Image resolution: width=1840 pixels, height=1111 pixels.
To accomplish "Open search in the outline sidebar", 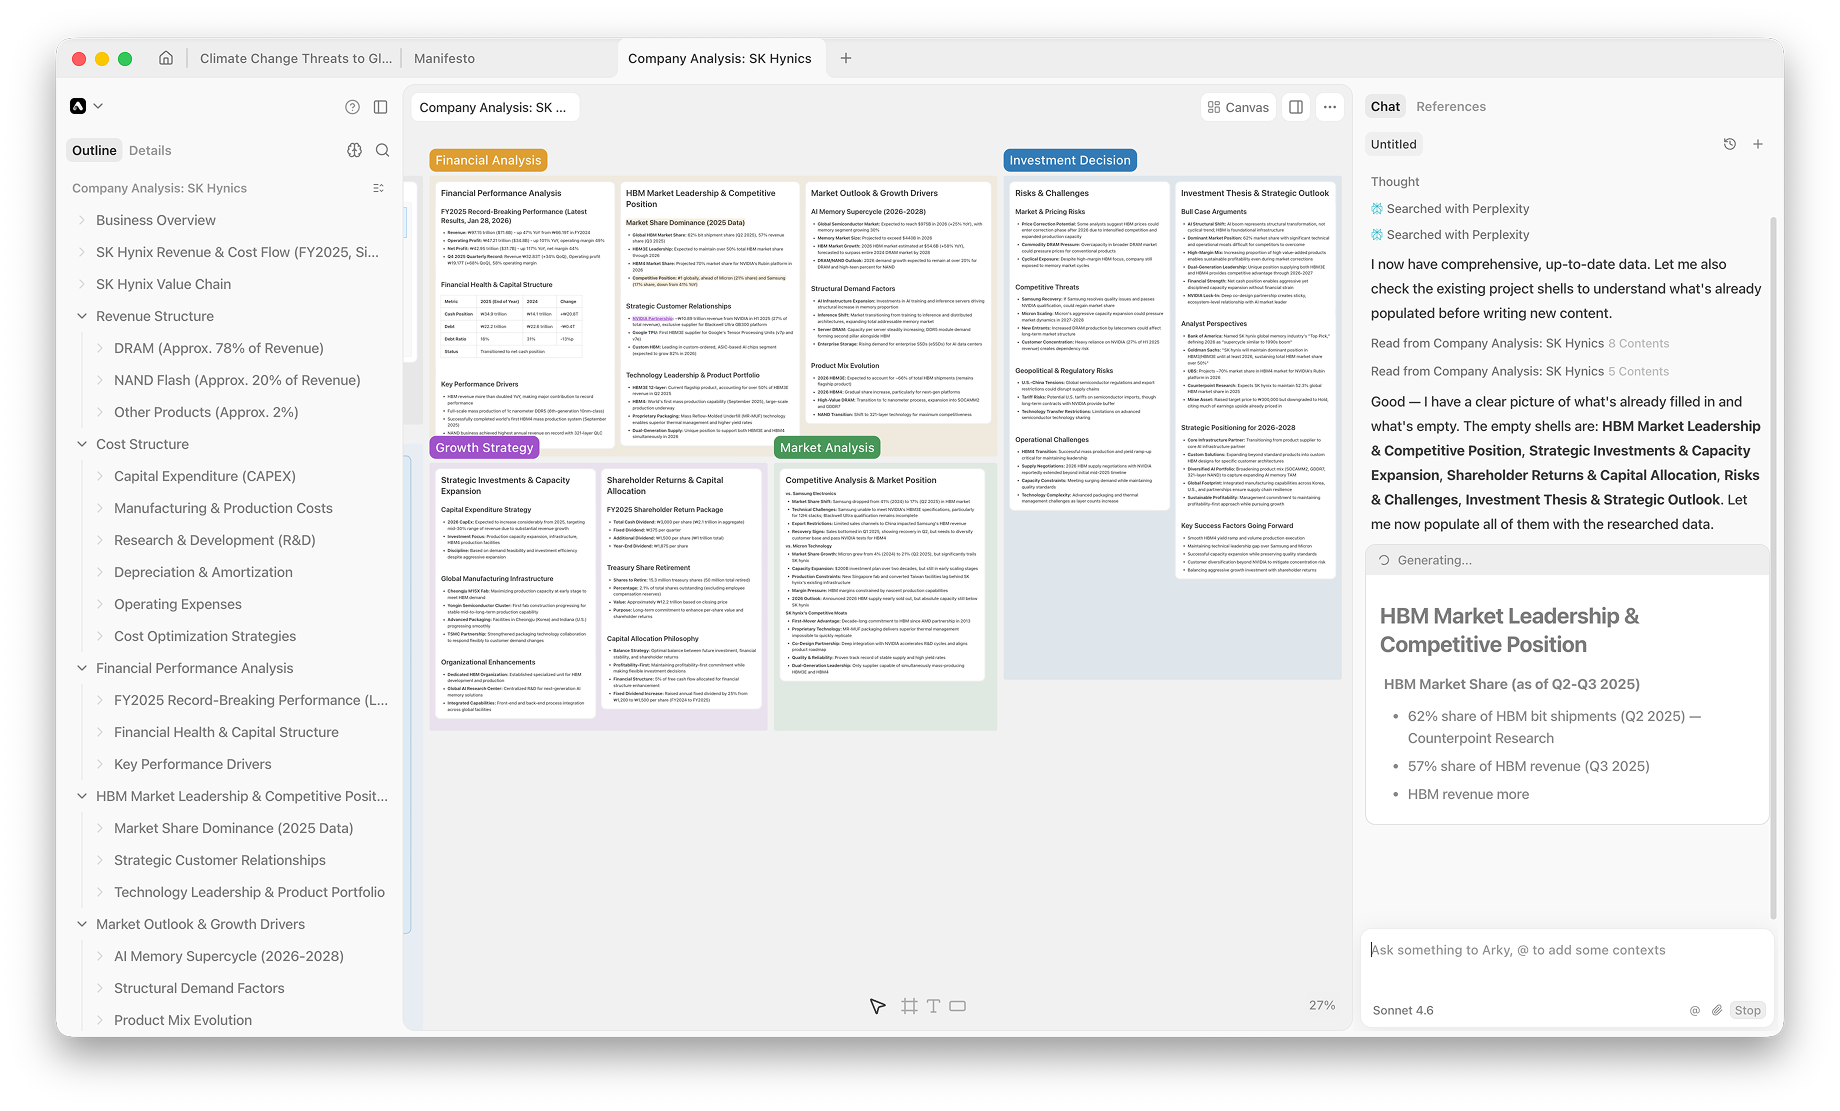I will [383, 150].
